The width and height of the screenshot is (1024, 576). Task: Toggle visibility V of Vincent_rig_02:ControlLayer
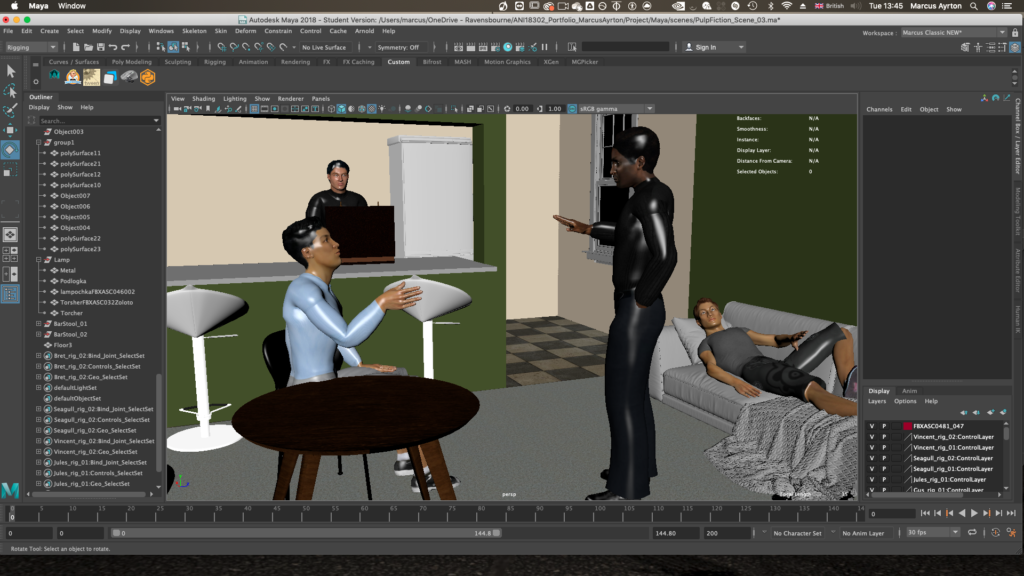click(871, 437)
